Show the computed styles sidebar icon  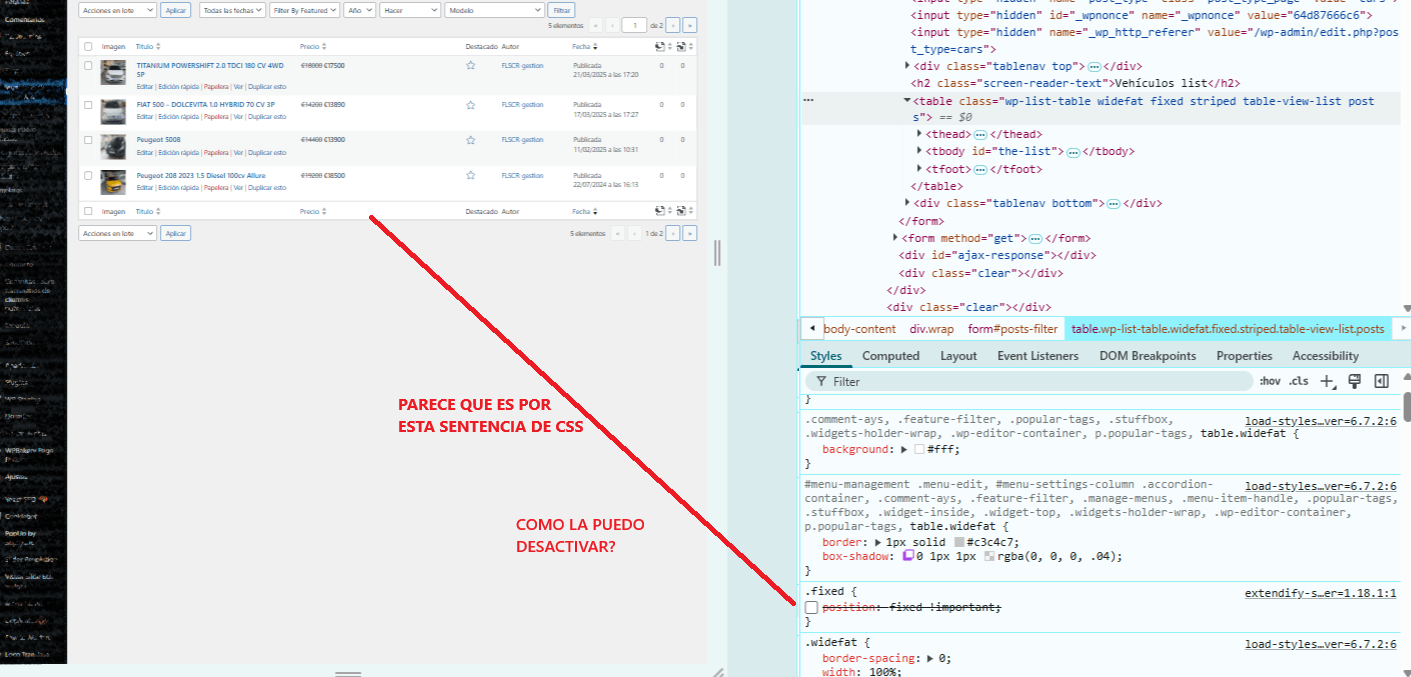[x=1382, y=381]
